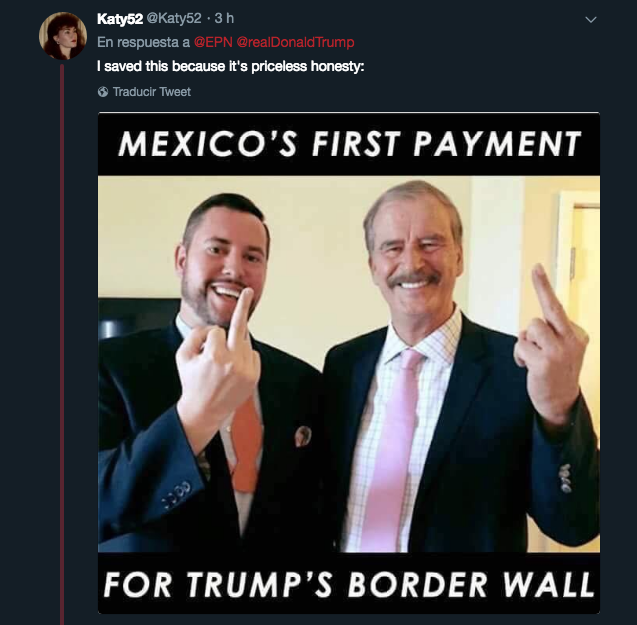Open the @EPN mention link
The width and height of the screenshot is (637, 625).
(213, 42)
